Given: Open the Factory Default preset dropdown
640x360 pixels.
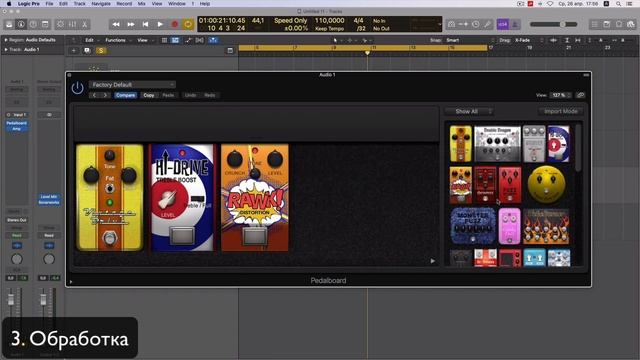Looking at the screenshot, I should point(132,84).
